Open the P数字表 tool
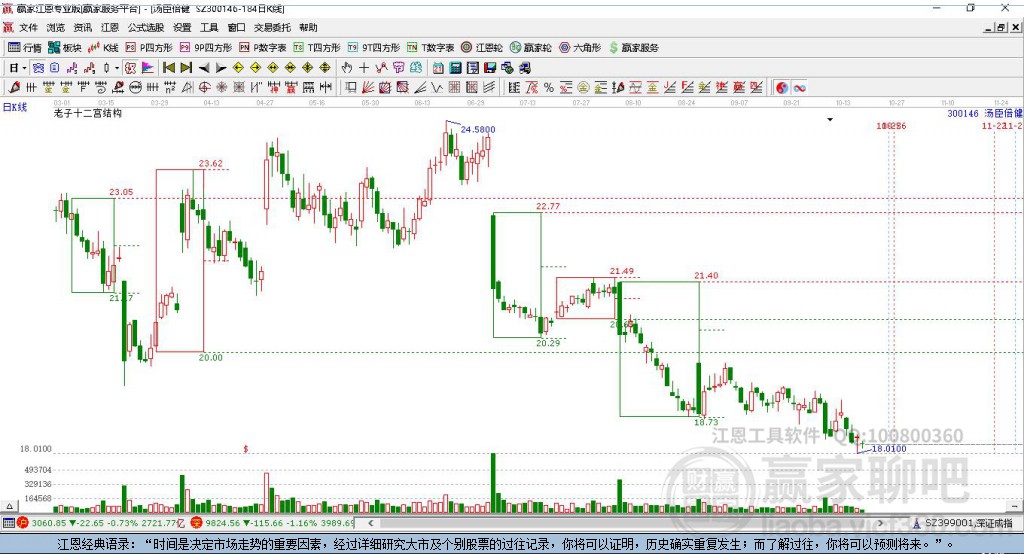Viewport: 1024px width, 554px height. (263, 48)
